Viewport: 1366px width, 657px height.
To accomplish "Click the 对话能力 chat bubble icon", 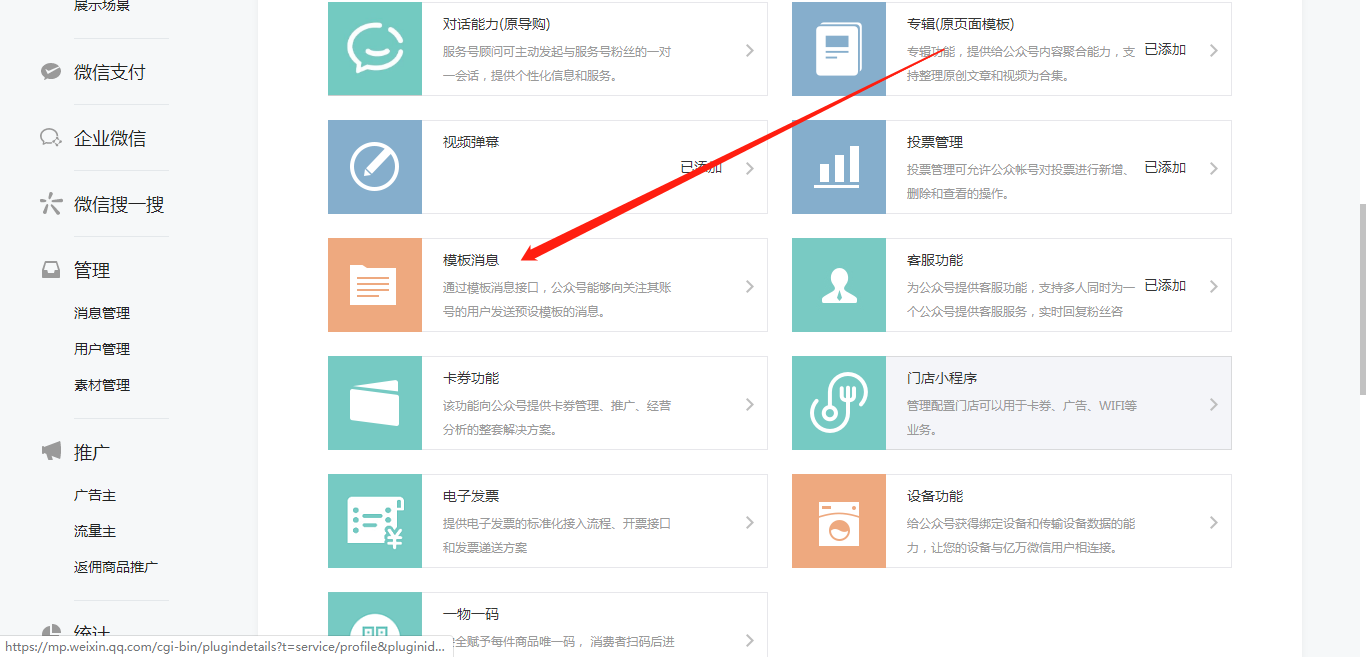I will 375,49.
